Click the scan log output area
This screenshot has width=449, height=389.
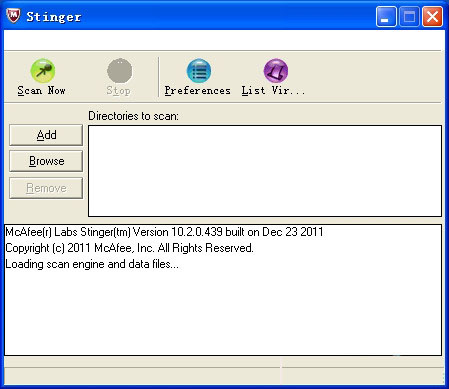click(223, 290)
